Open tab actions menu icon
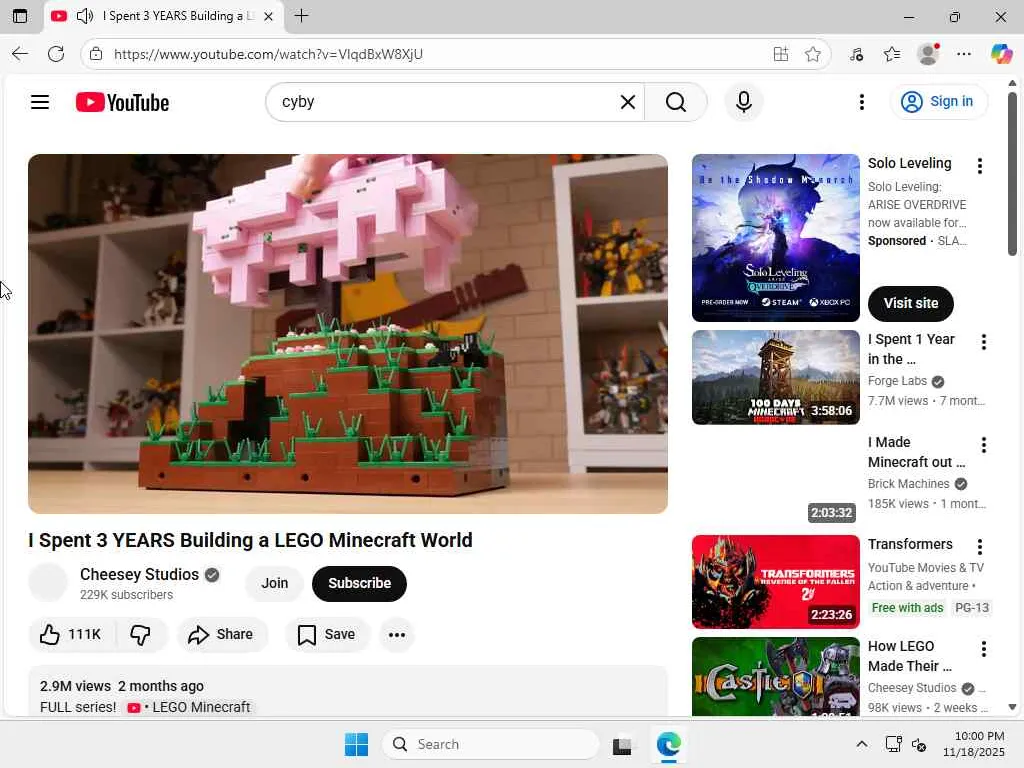The width and height of the screenshot is (1024, 768). (20, 16)
